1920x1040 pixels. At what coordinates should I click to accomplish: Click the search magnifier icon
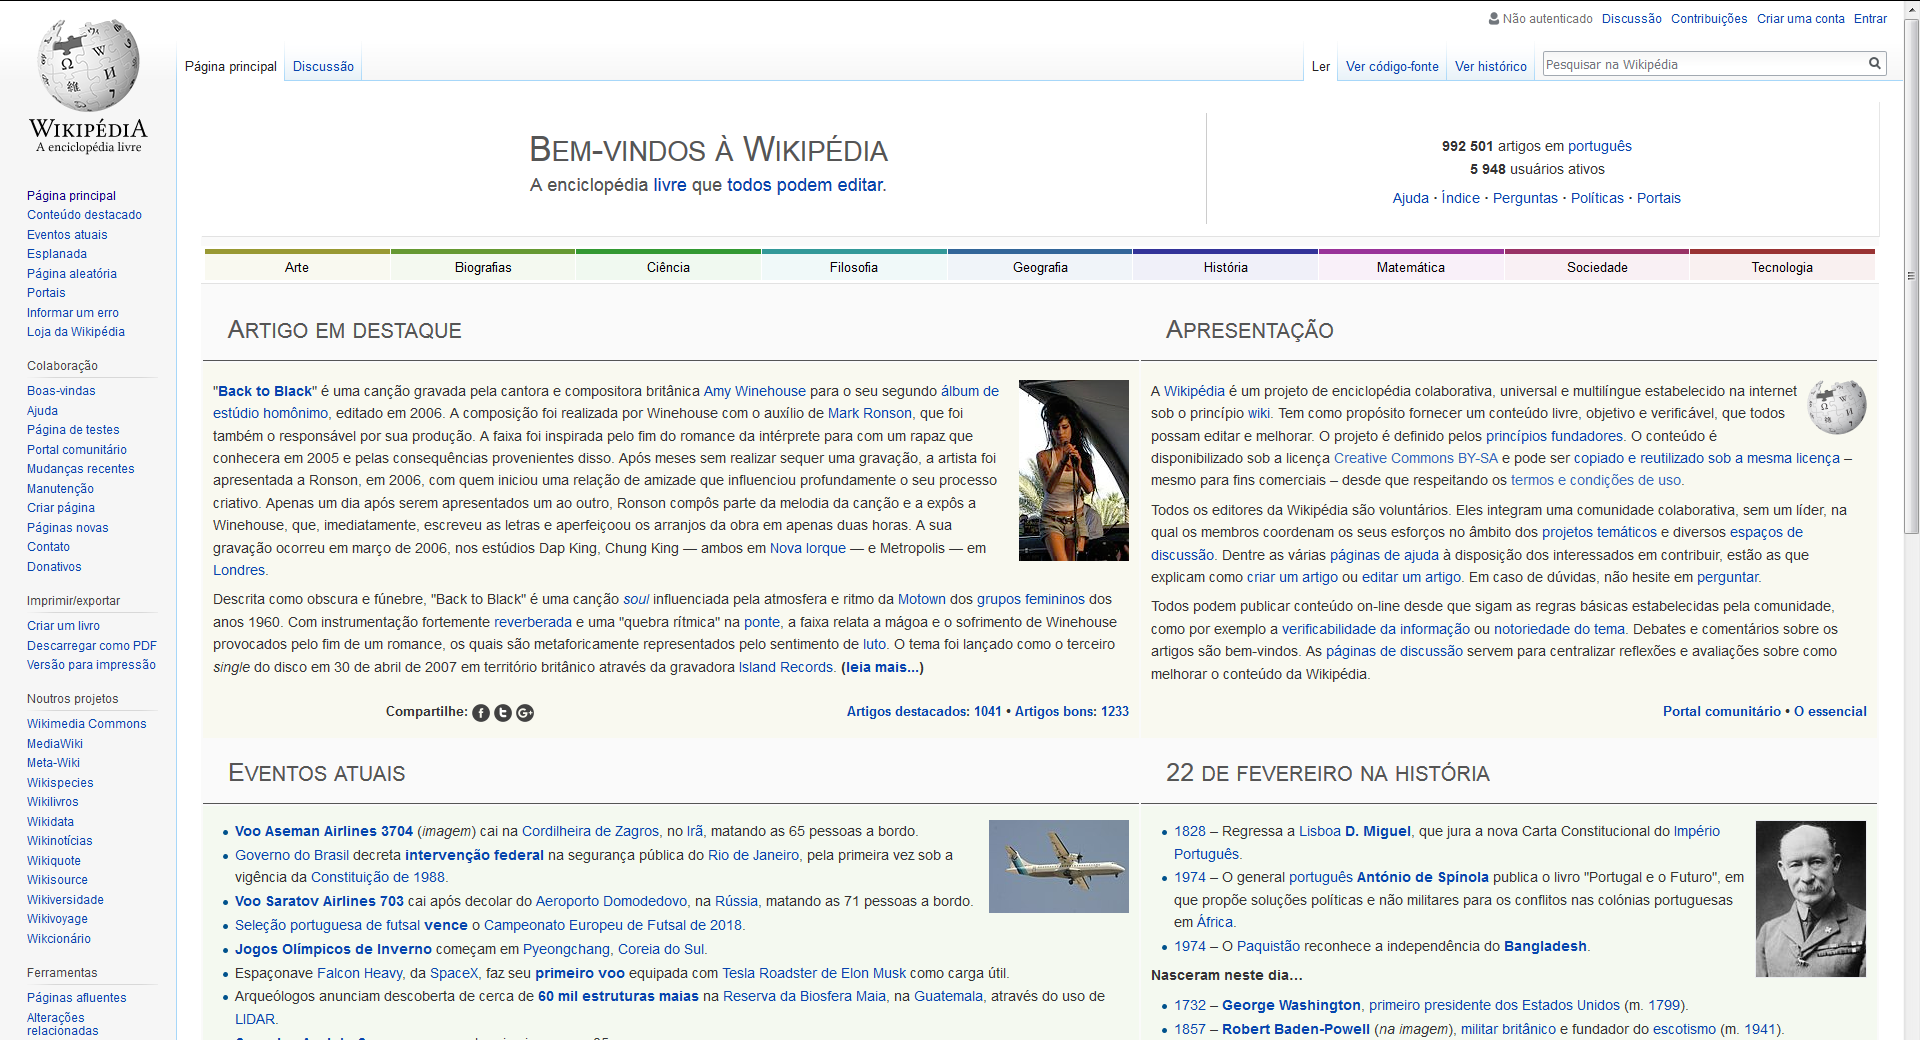tap(1874, 64)
